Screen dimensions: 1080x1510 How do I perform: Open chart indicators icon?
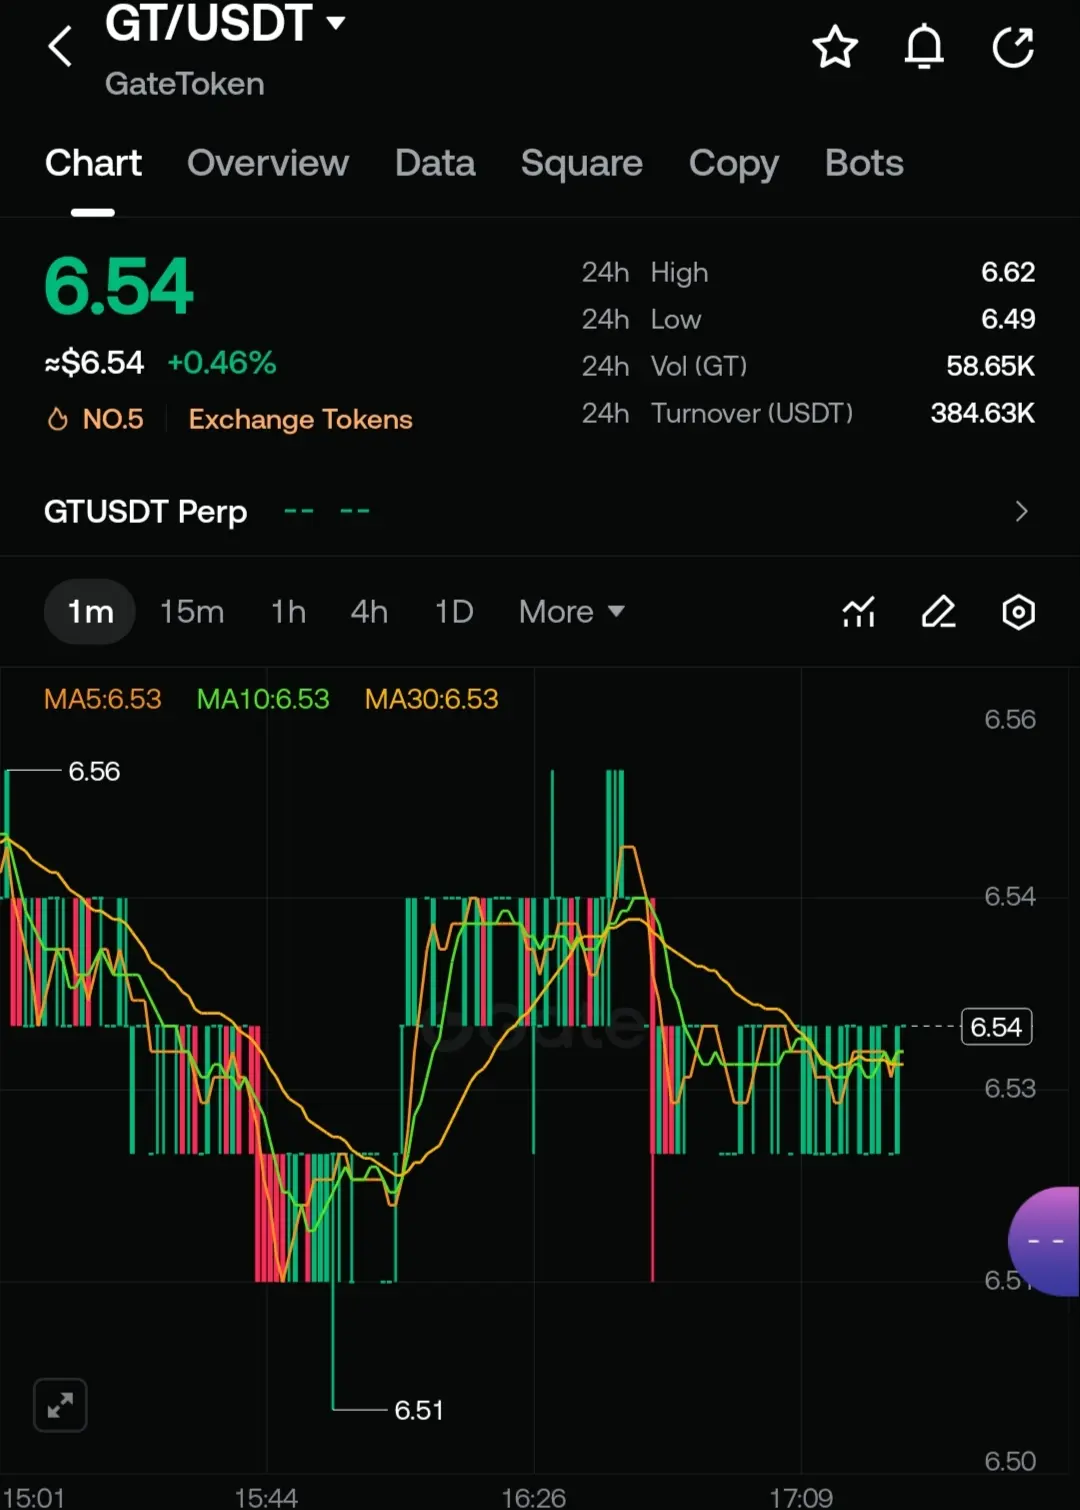(859, 612)
